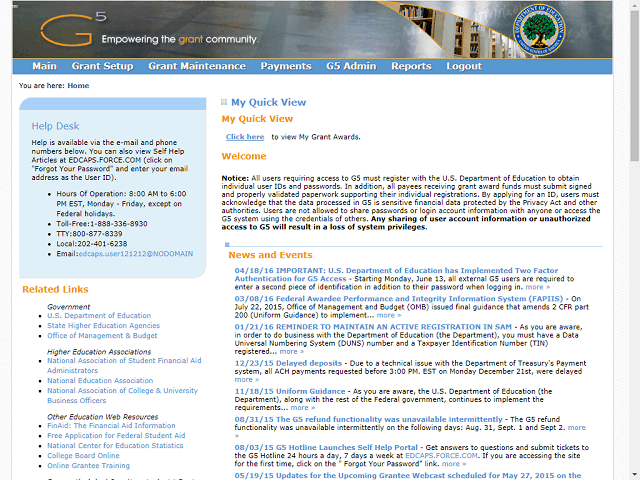The image size is (640, 480).
Task: Open the edcaps help desk email link
Action: click(x=136, y=254)
